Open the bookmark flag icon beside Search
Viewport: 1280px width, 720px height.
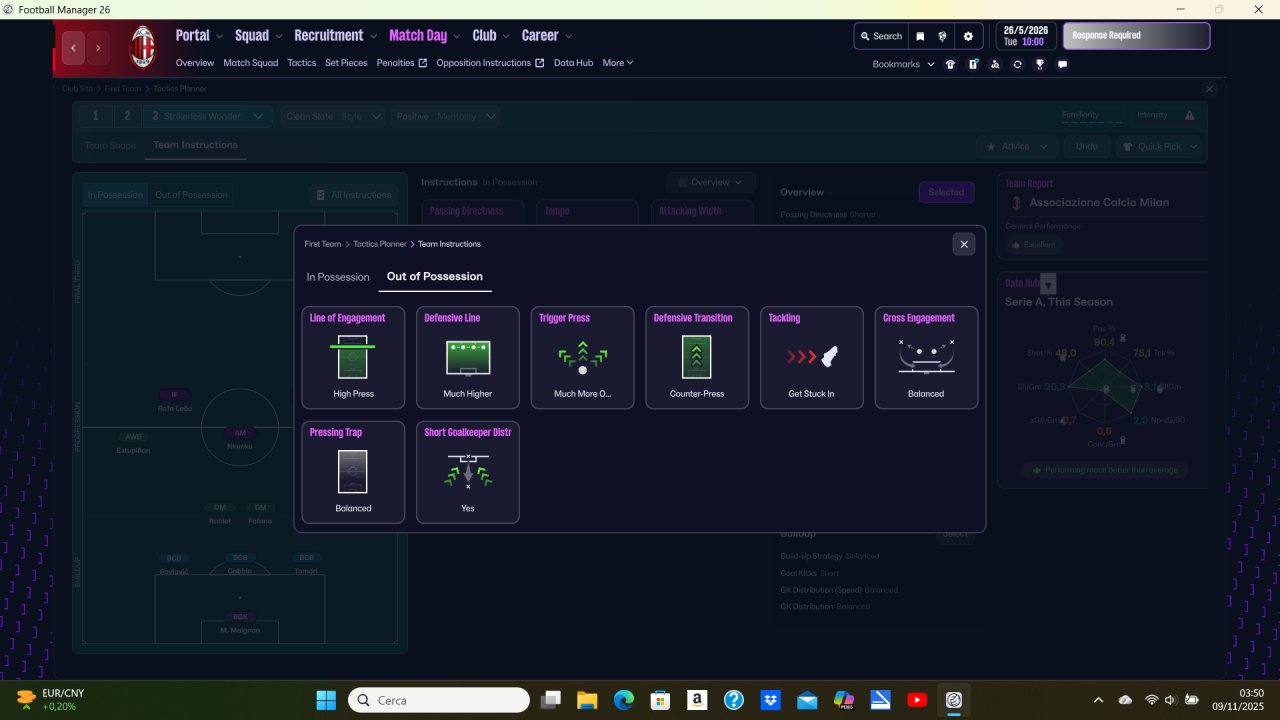(920, 36)
